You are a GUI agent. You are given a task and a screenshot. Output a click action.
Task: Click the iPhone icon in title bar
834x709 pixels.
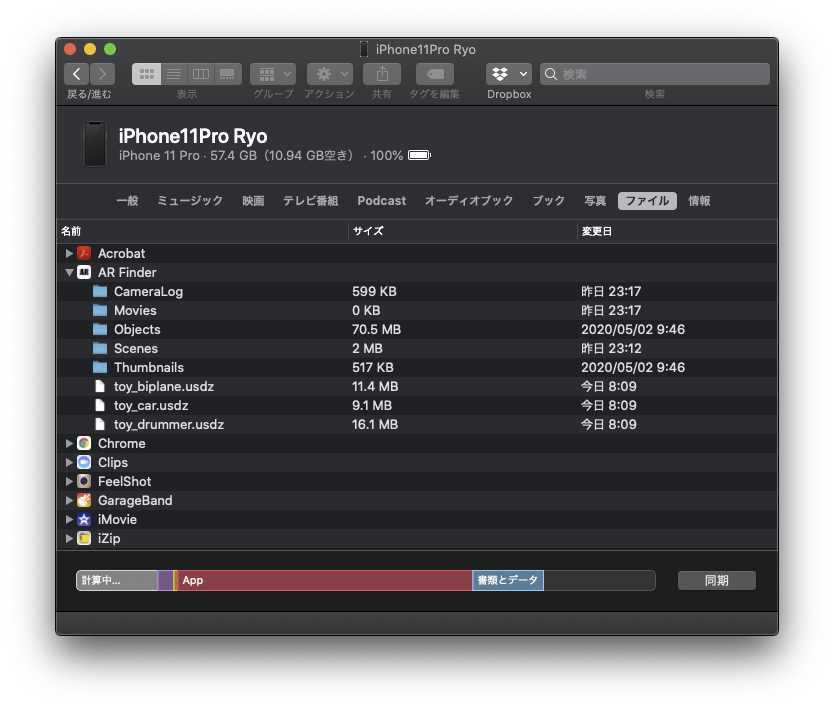coord(364,49)
